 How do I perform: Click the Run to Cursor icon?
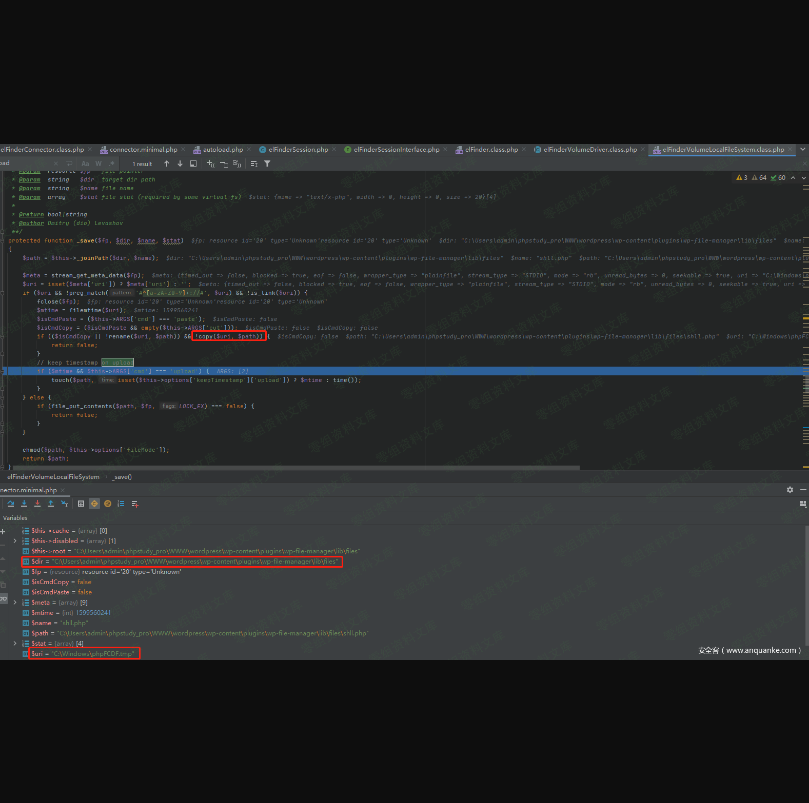[x=66, y=504]
